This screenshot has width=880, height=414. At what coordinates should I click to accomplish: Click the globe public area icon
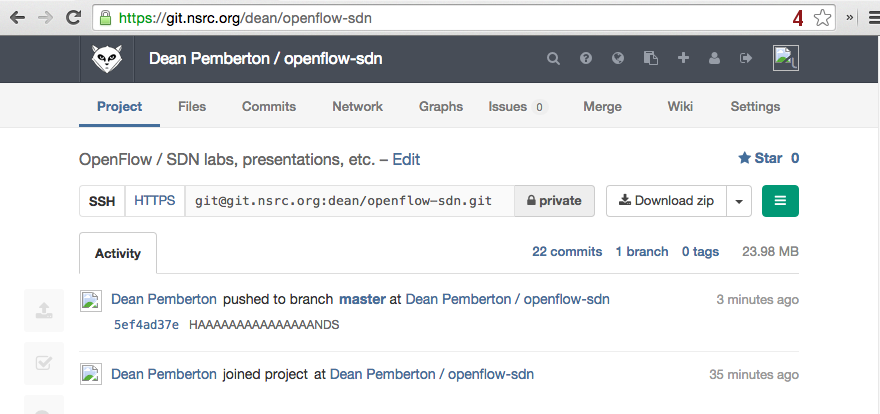[x=618, y=59]
